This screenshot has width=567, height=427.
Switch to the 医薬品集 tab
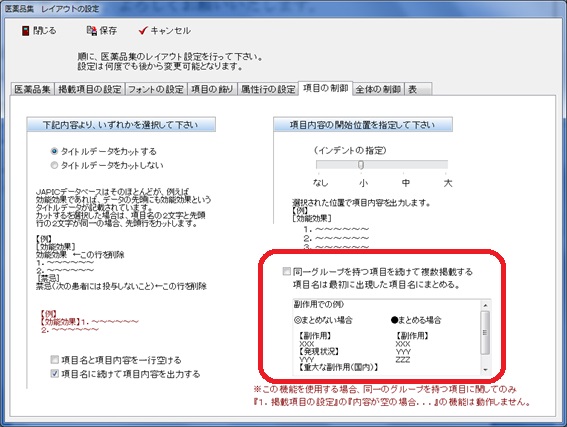(33, 89)
